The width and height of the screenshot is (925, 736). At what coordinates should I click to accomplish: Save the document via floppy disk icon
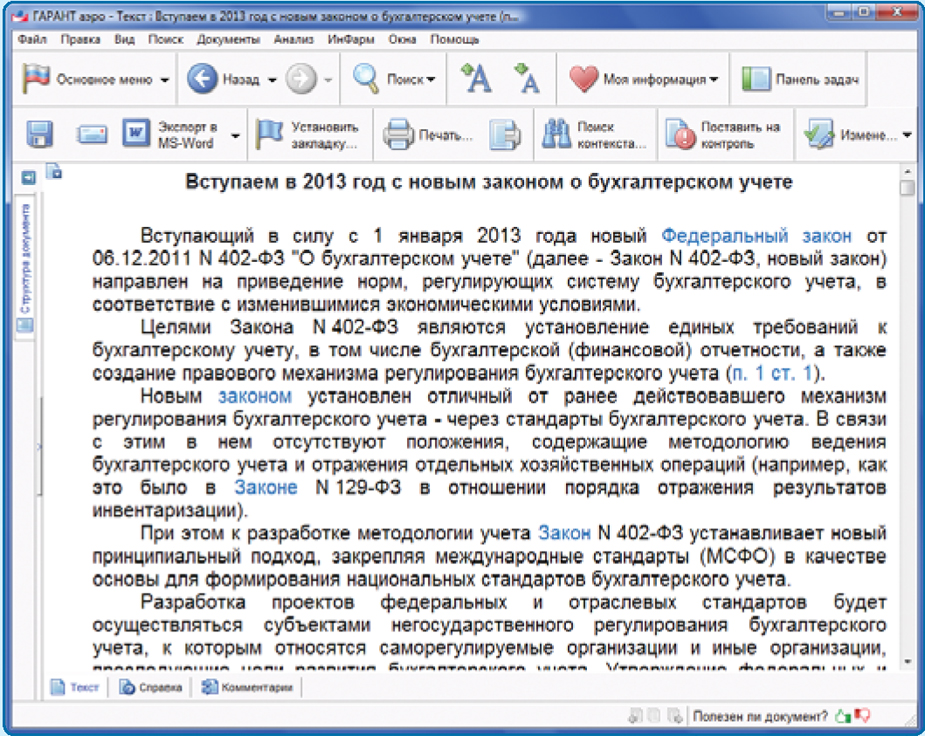pos(38,133)
